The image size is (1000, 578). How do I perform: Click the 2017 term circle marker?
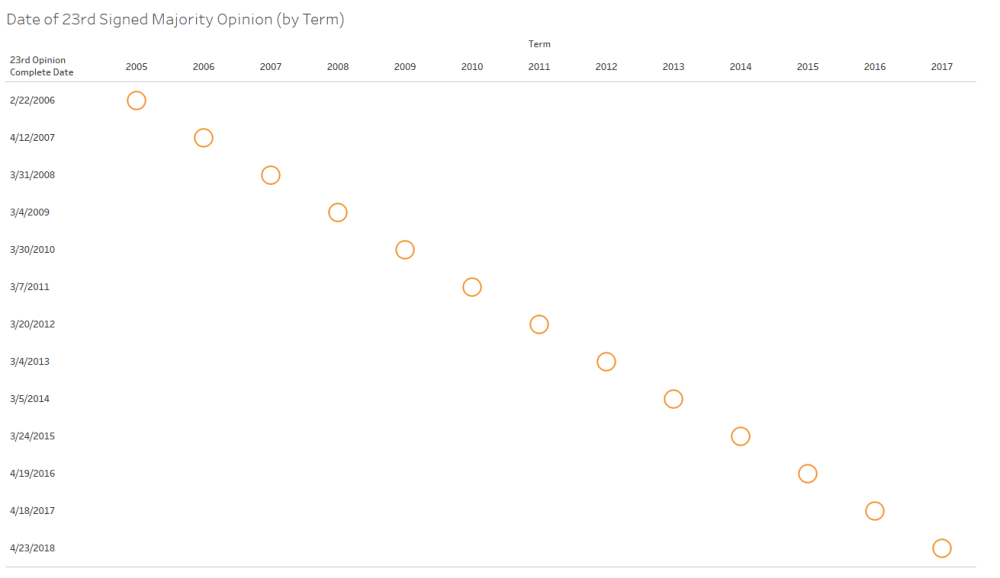click(941, 548)
